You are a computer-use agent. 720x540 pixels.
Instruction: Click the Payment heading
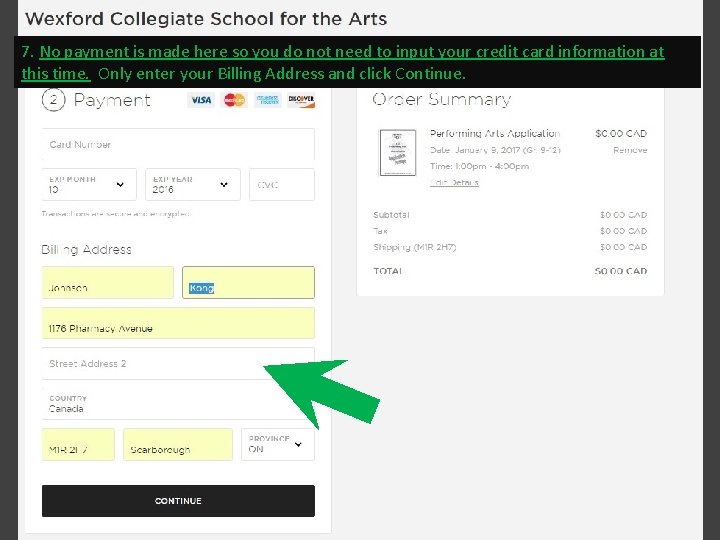(112, 100)
